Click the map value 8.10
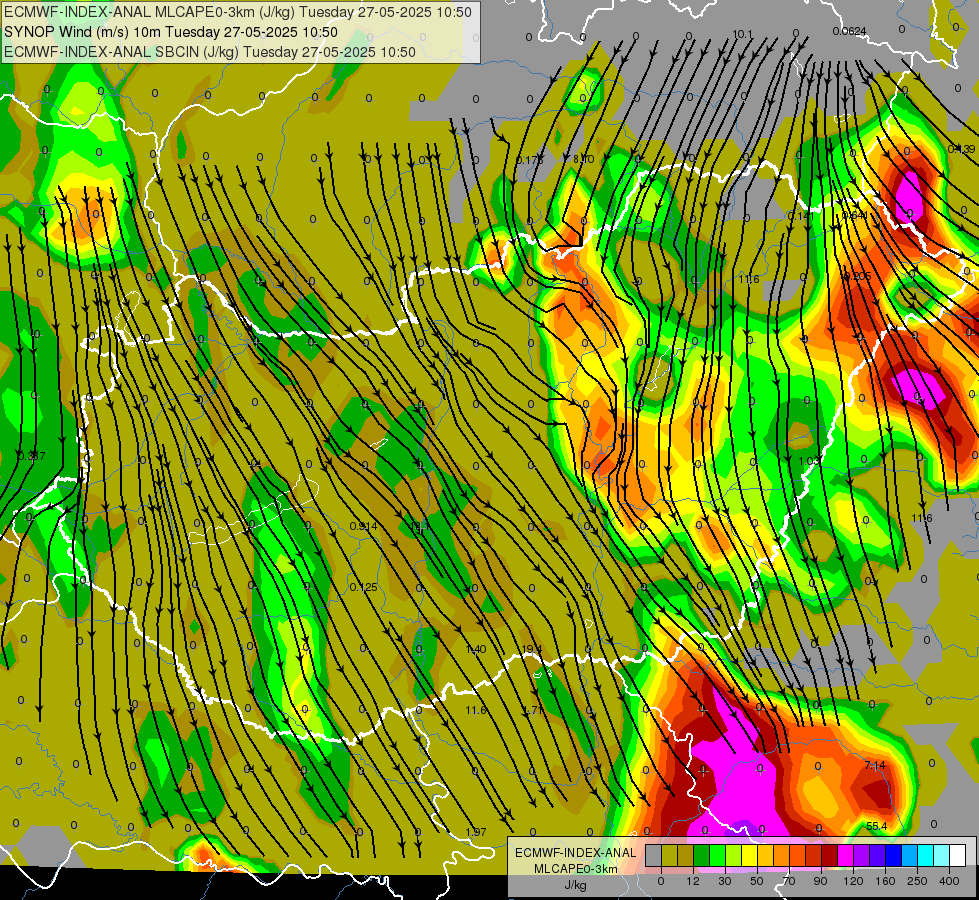This screenshot has width=979, height=900. pyautogui.click(x=584, y=159)
